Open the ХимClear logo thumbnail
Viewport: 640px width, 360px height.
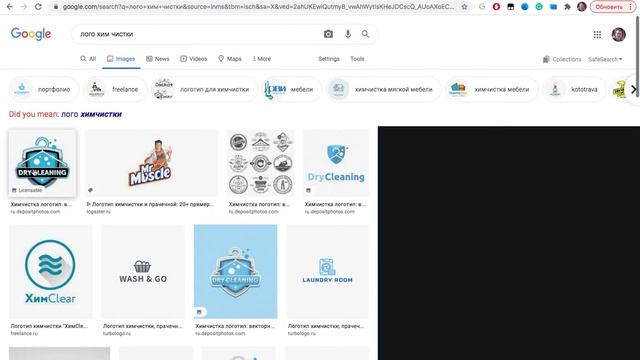coord(51,271)
